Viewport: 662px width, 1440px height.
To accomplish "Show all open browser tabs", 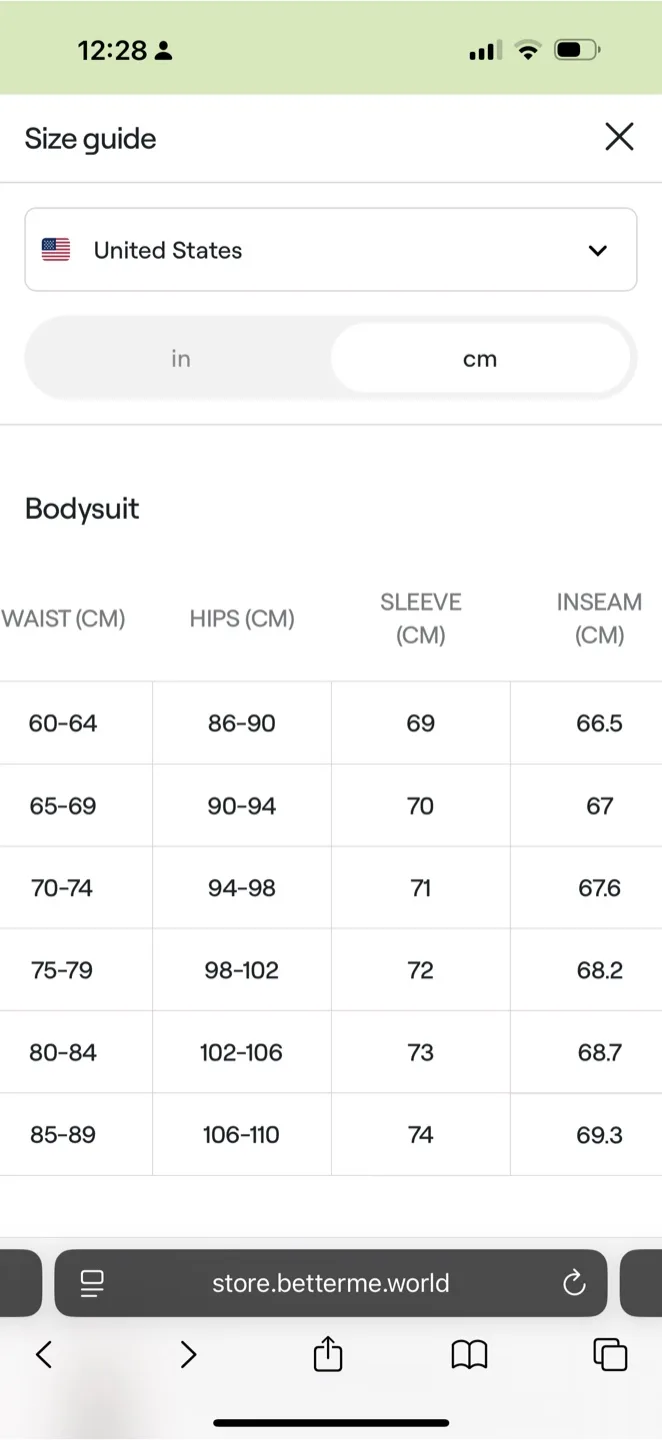I will click(612, 1355).
